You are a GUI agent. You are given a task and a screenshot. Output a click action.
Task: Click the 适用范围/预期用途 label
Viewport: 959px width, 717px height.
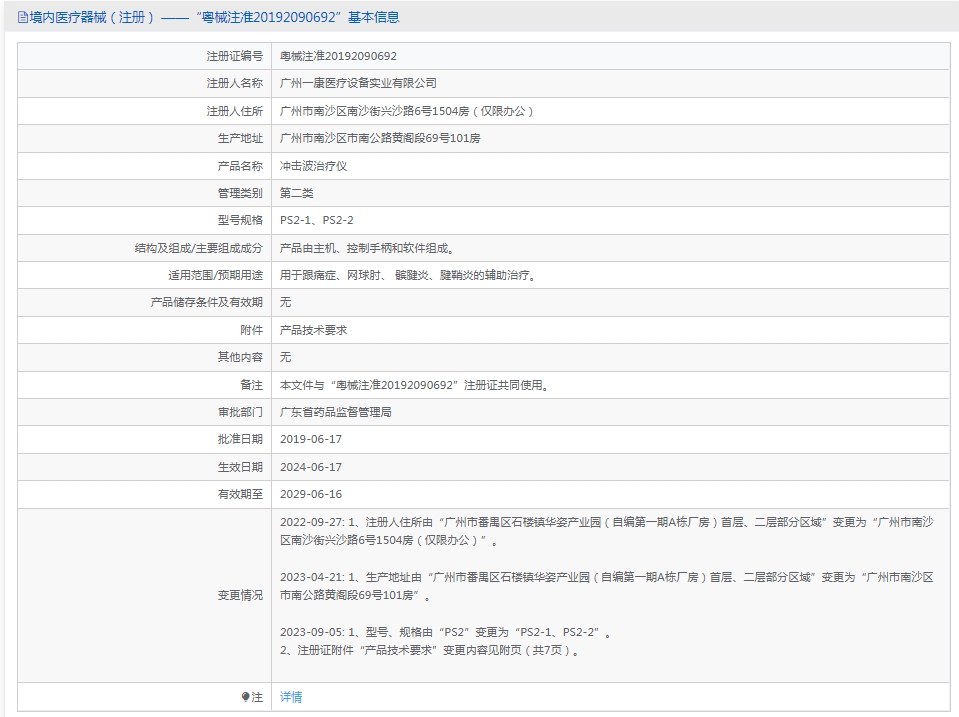pyautogui.click(x=215, y=275)
